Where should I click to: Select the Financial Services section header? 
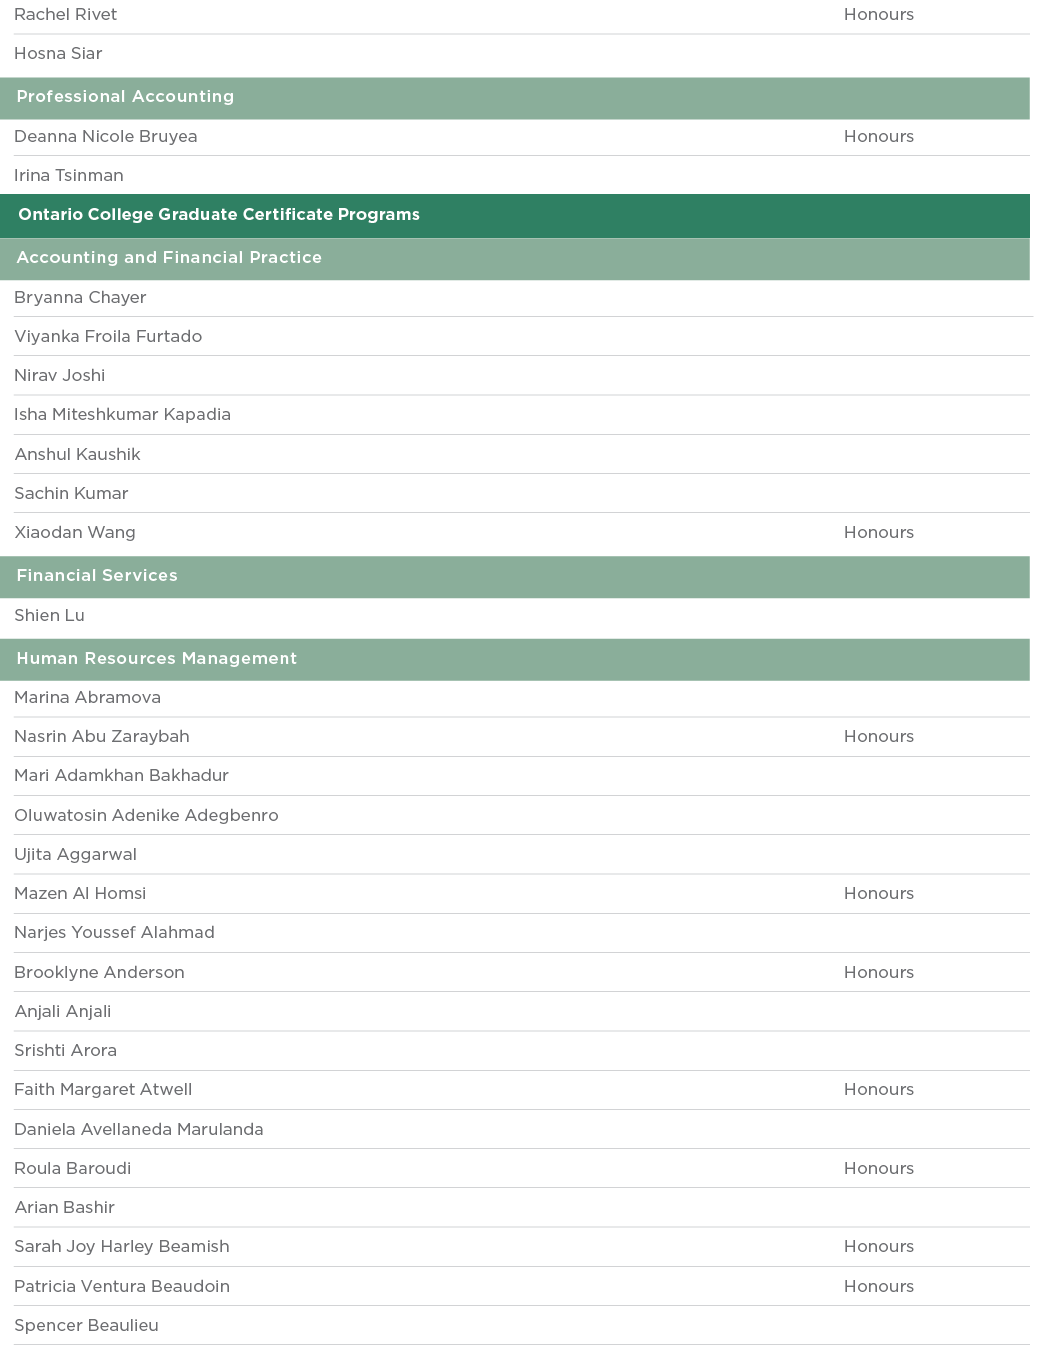(97, 576)
